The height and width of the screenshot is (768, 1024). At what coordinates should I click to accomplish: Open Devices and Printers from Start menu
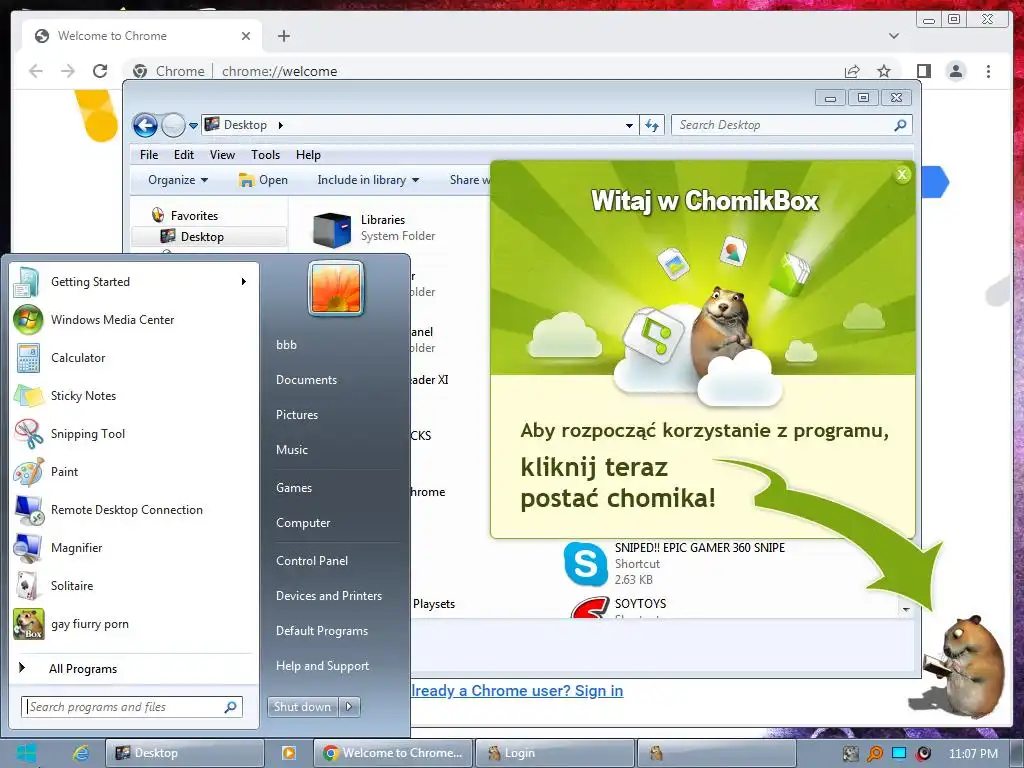[328, 596]
